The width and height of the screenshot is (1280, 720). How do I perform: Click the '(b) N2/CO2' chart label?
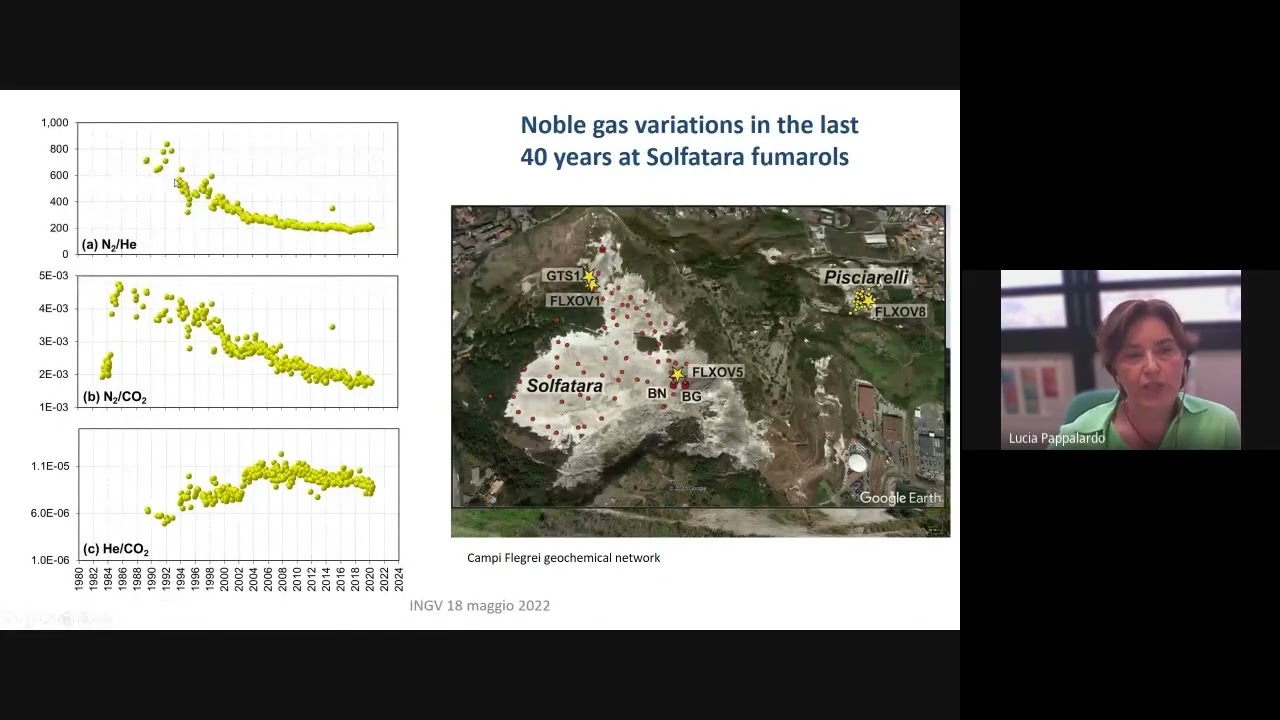click(115, 398)
